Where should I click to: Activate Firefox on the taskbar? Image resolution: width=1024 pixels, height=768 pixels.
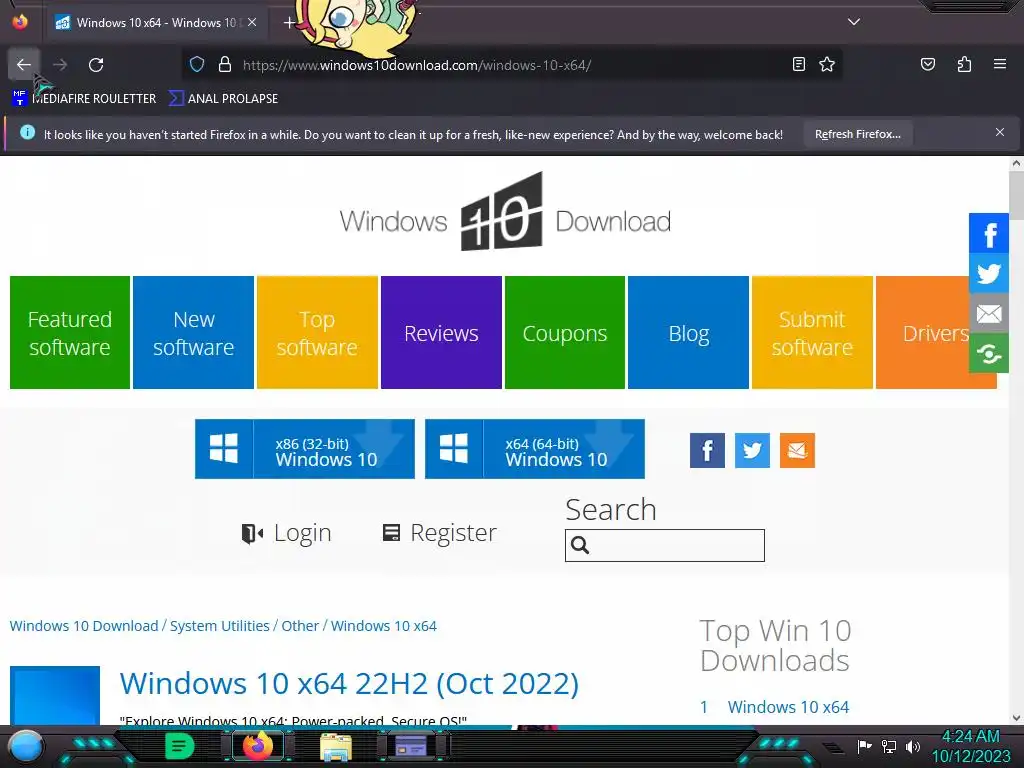pyautogui.click(x=257, y=746)
